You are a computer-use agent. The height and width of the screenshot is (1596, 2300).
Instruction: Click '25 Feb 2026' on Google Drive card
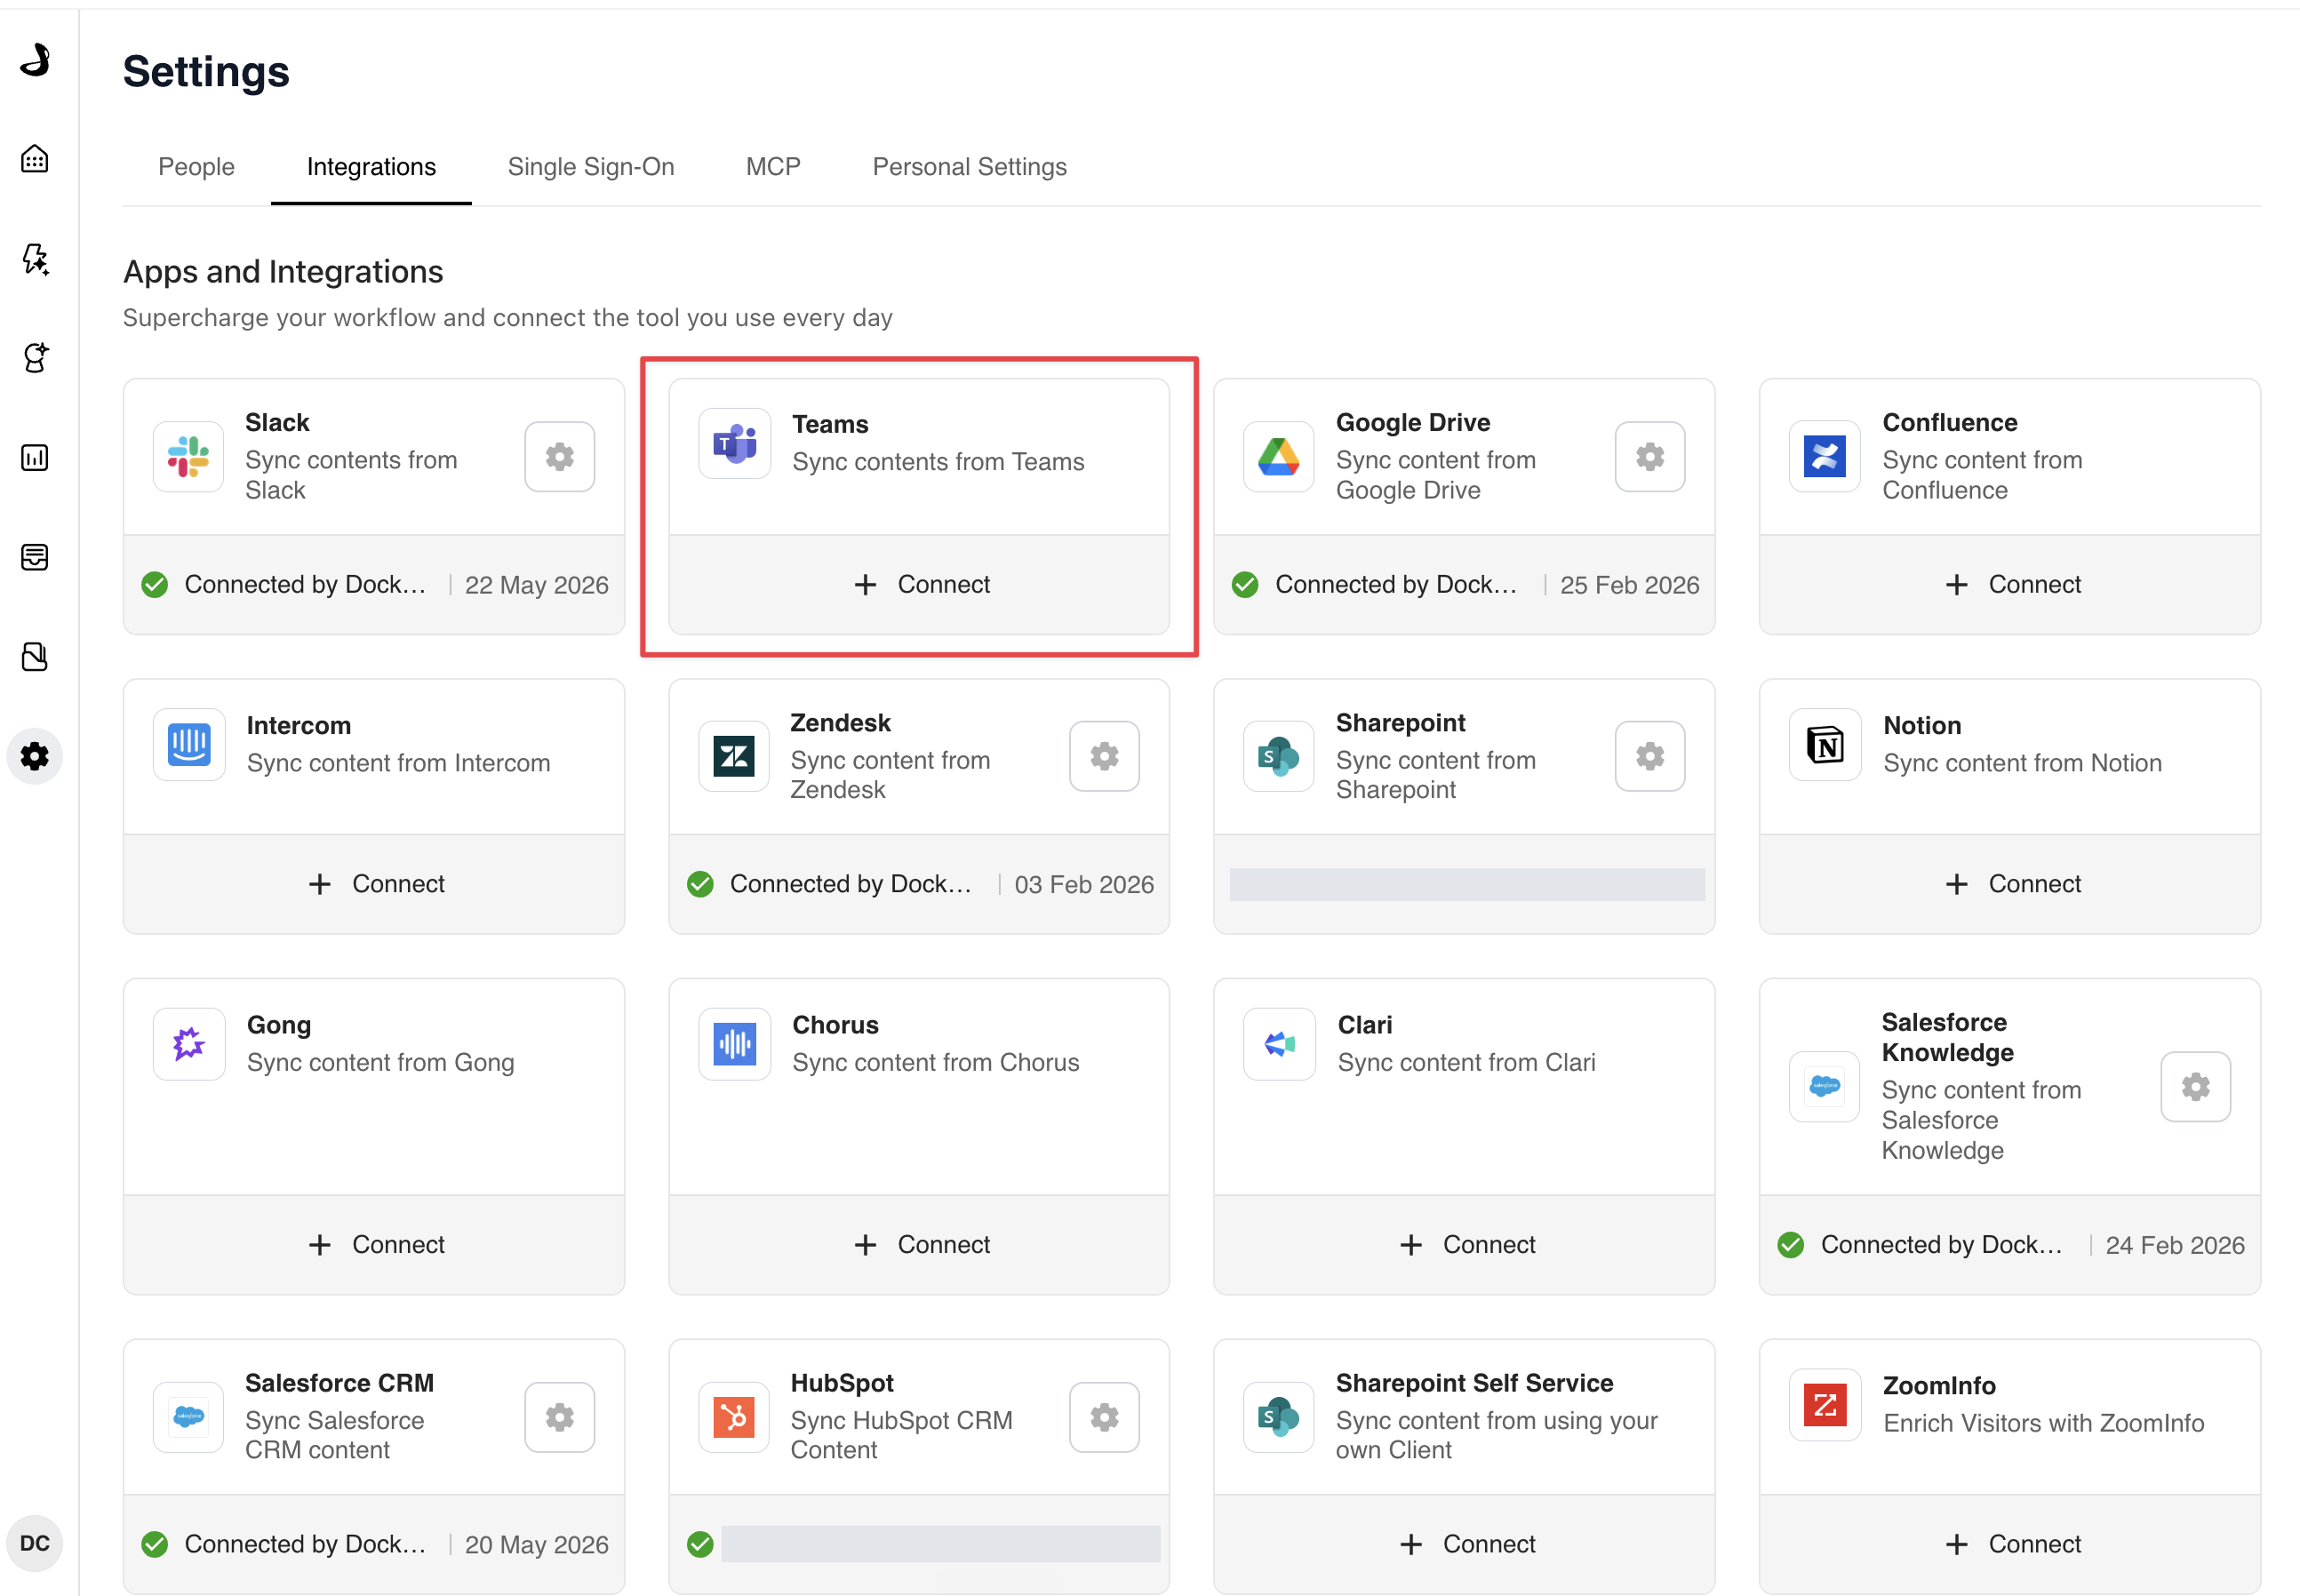tap(1629, 585)
